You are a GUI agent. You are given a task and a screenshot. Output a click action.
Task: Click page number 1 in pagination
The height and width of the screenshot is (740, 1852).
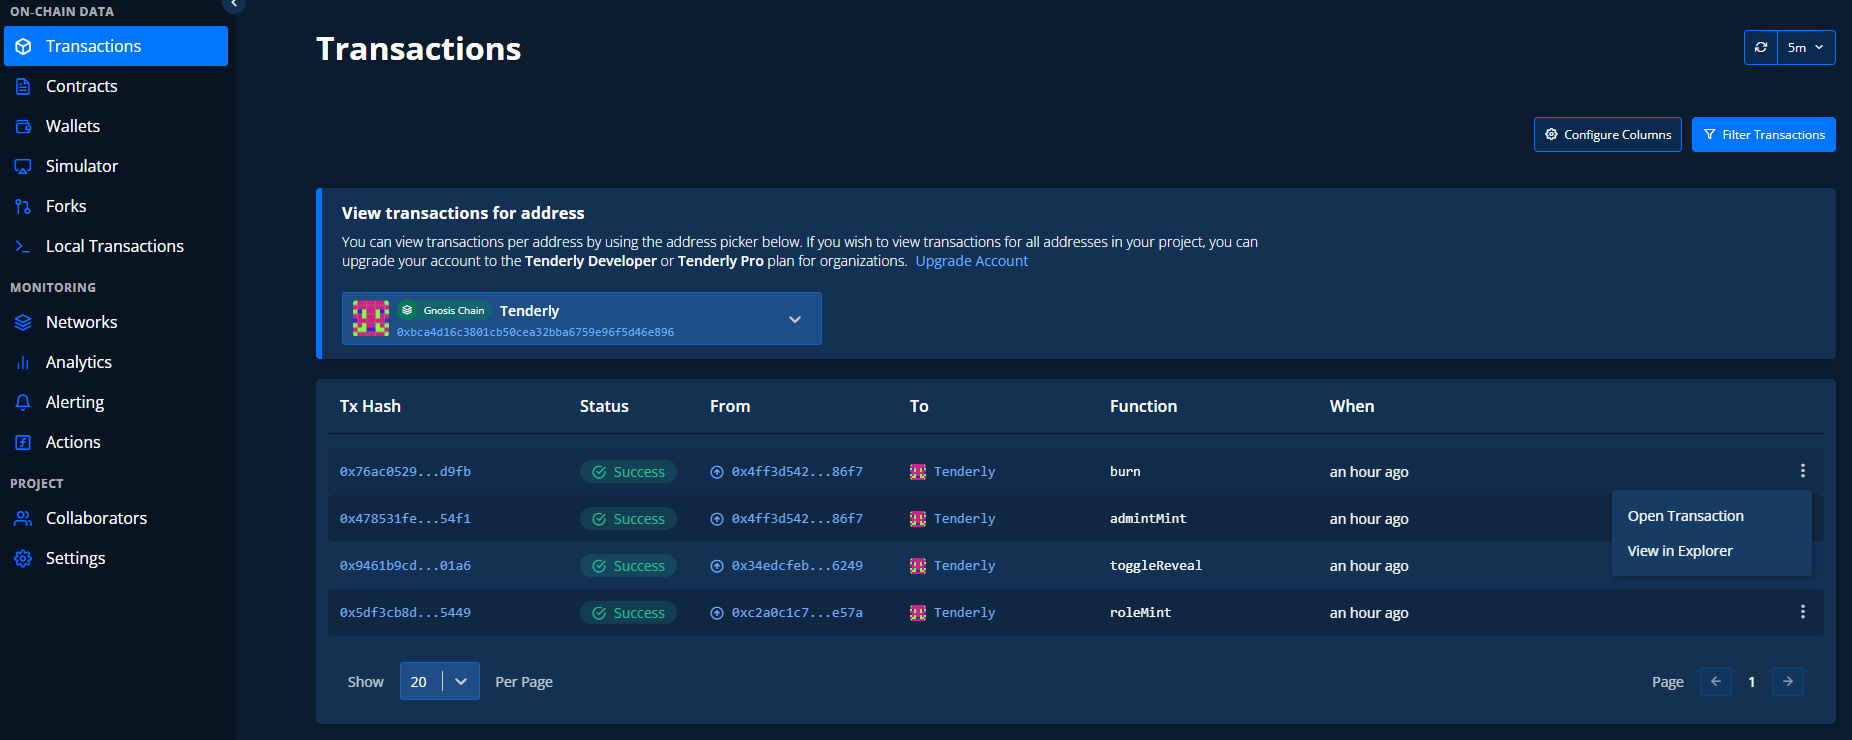(x=1752, y=682)
